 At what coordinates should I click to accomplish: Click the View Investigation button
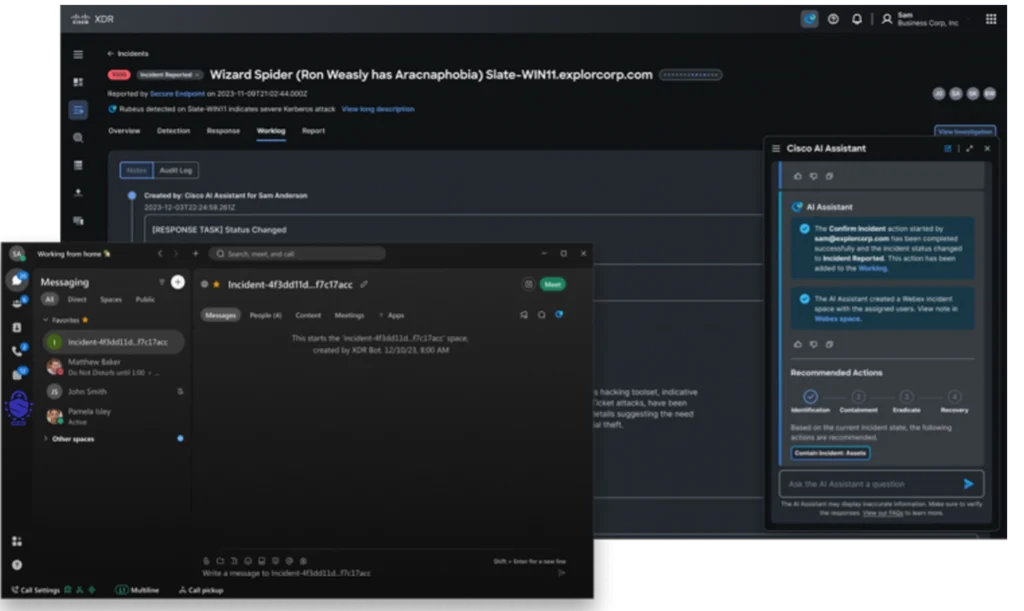coord(965,131)
